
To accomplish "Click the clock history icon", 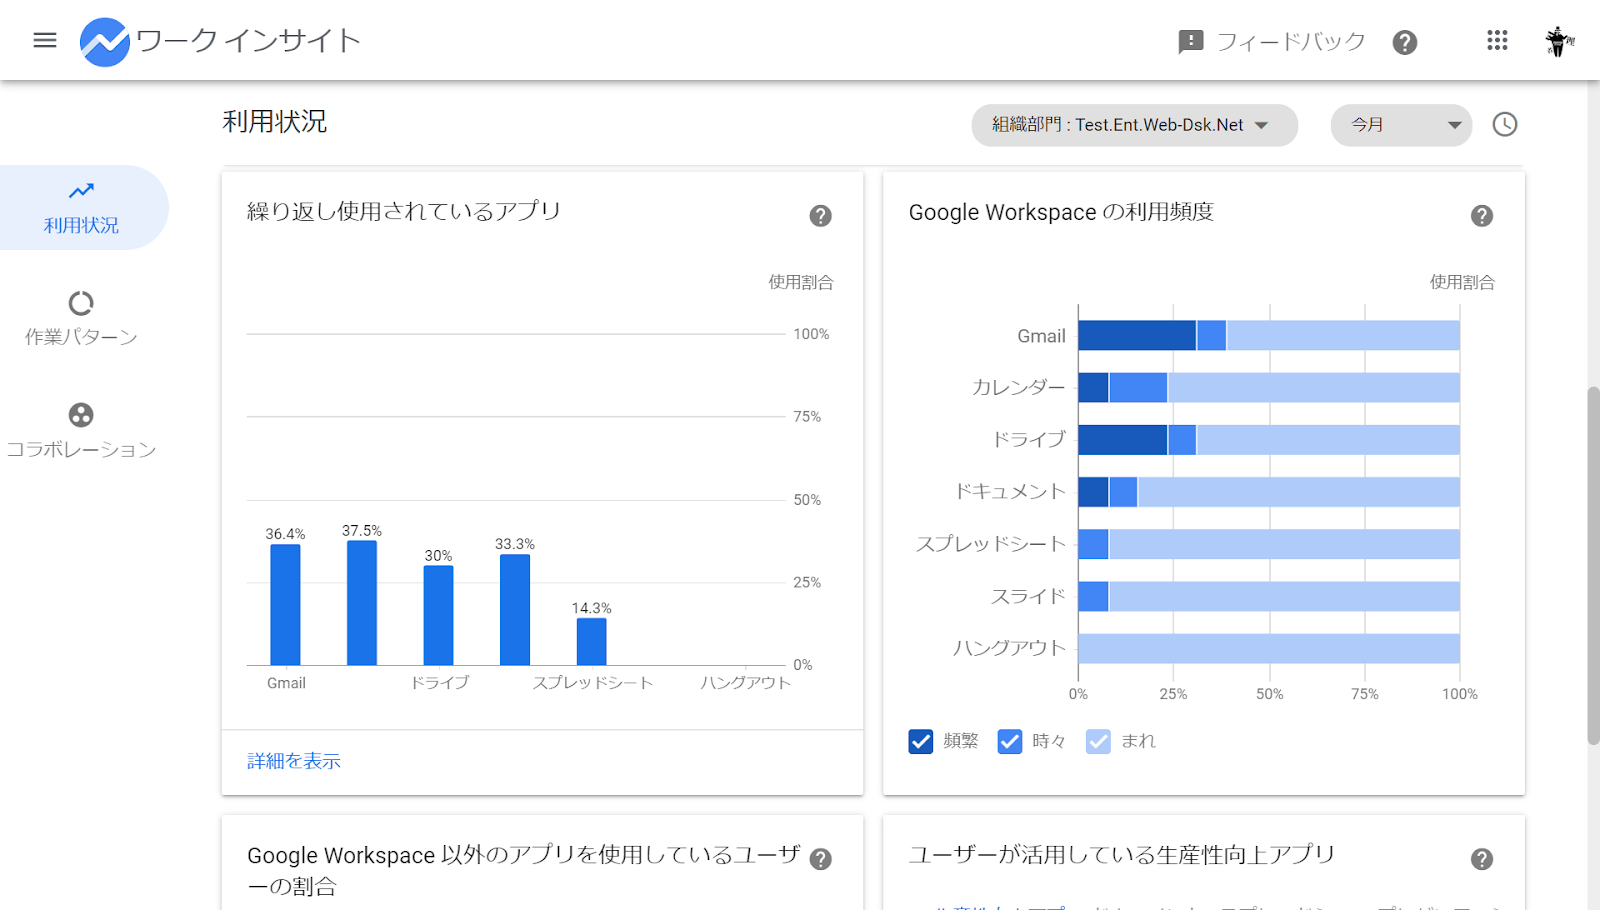I will pos(1505,124).
